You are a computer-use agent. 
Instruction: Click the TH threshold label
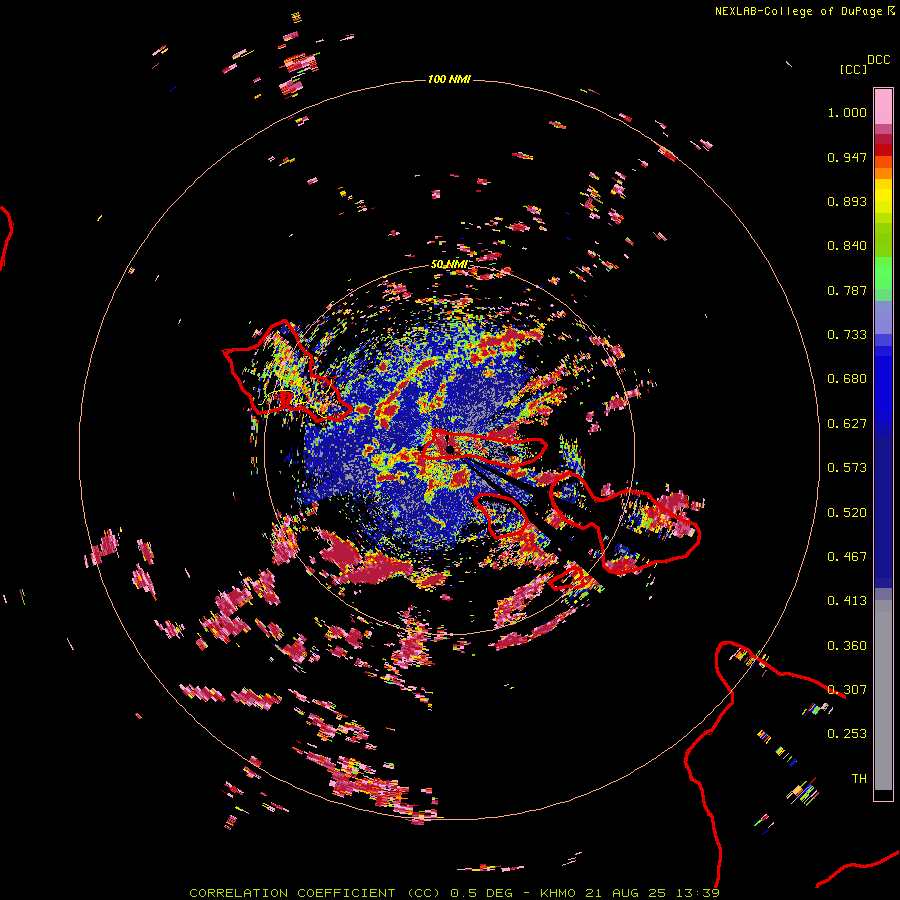(x=859, y=779)
